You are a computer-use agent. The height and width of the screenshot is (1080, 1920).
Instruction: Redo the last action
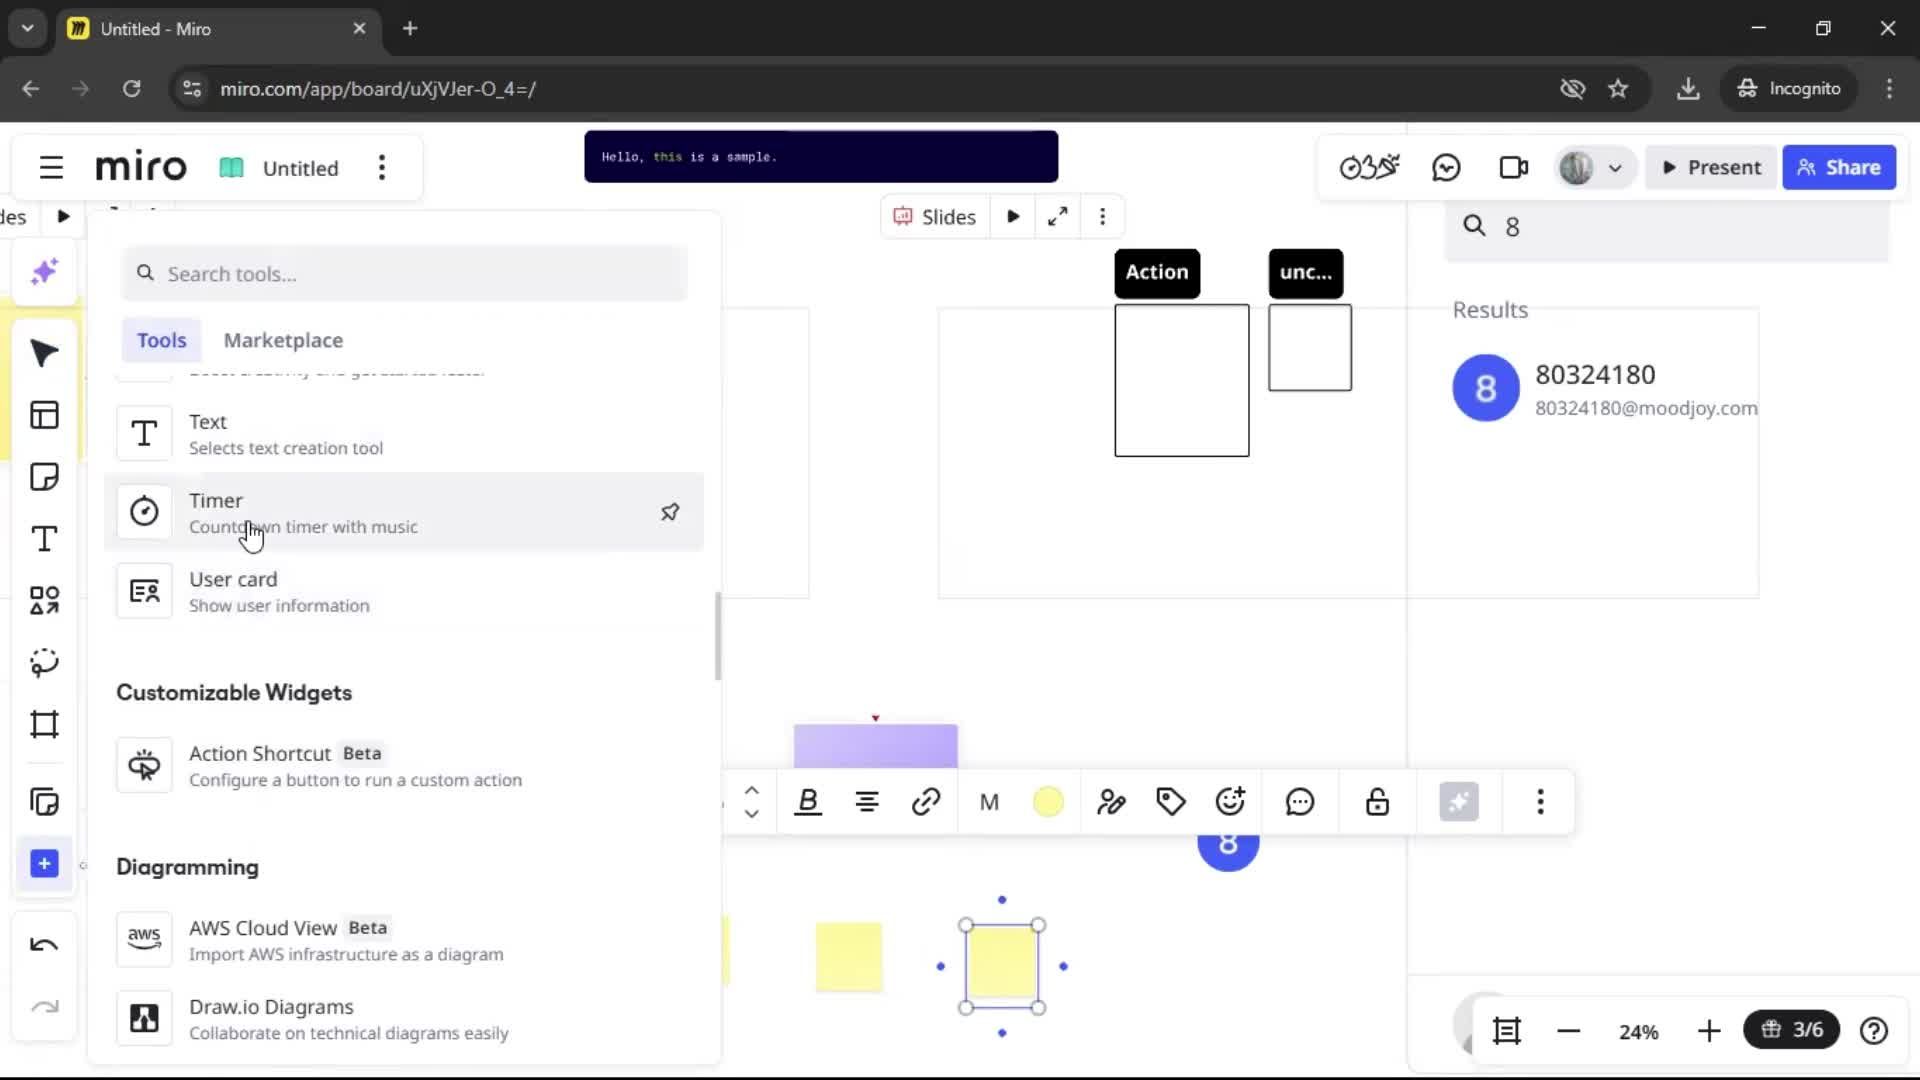coord(44,1007)
